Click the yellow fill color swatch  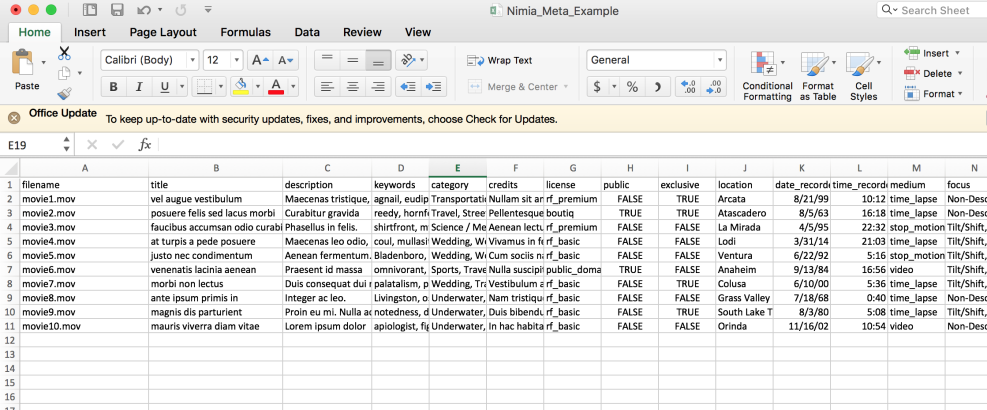240,87
